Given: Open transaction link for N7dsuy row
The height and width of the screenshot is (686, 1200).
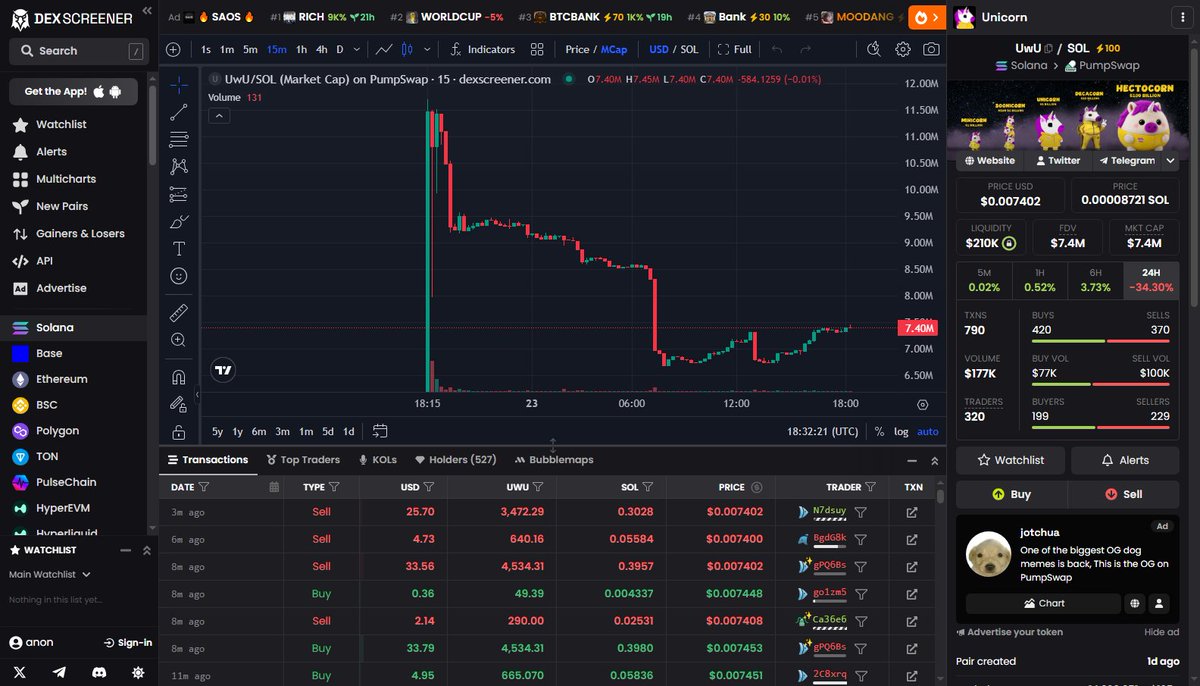Looking at the screenshot, I should (912, 511).
